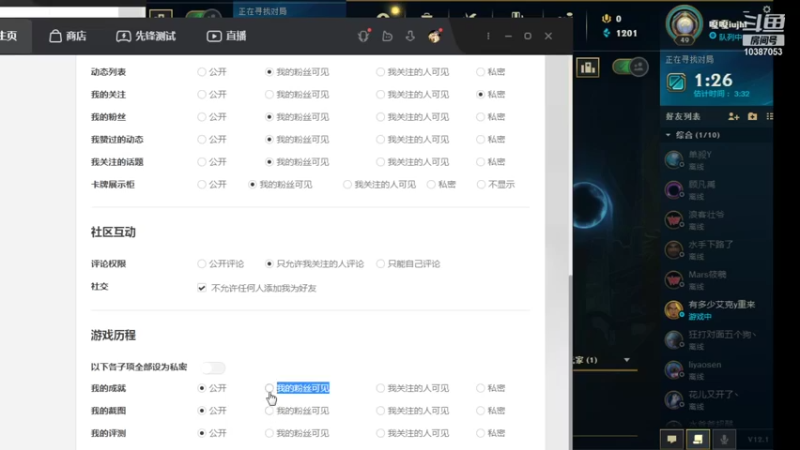The height and width of the screenshot is (450, 800).
Task: Set 卡牌展示柜 to 我关注的人可见
Action: 347,184
